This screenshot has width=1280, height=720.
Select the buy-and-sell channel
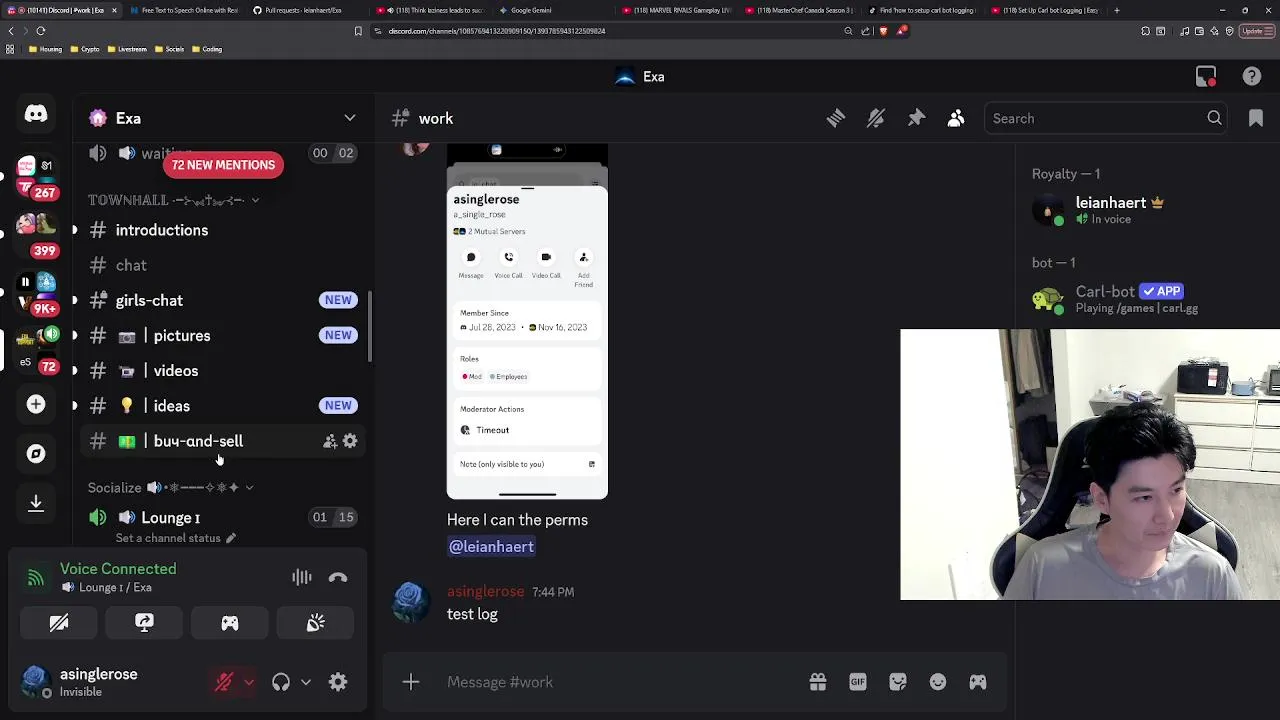click(200, 441)
